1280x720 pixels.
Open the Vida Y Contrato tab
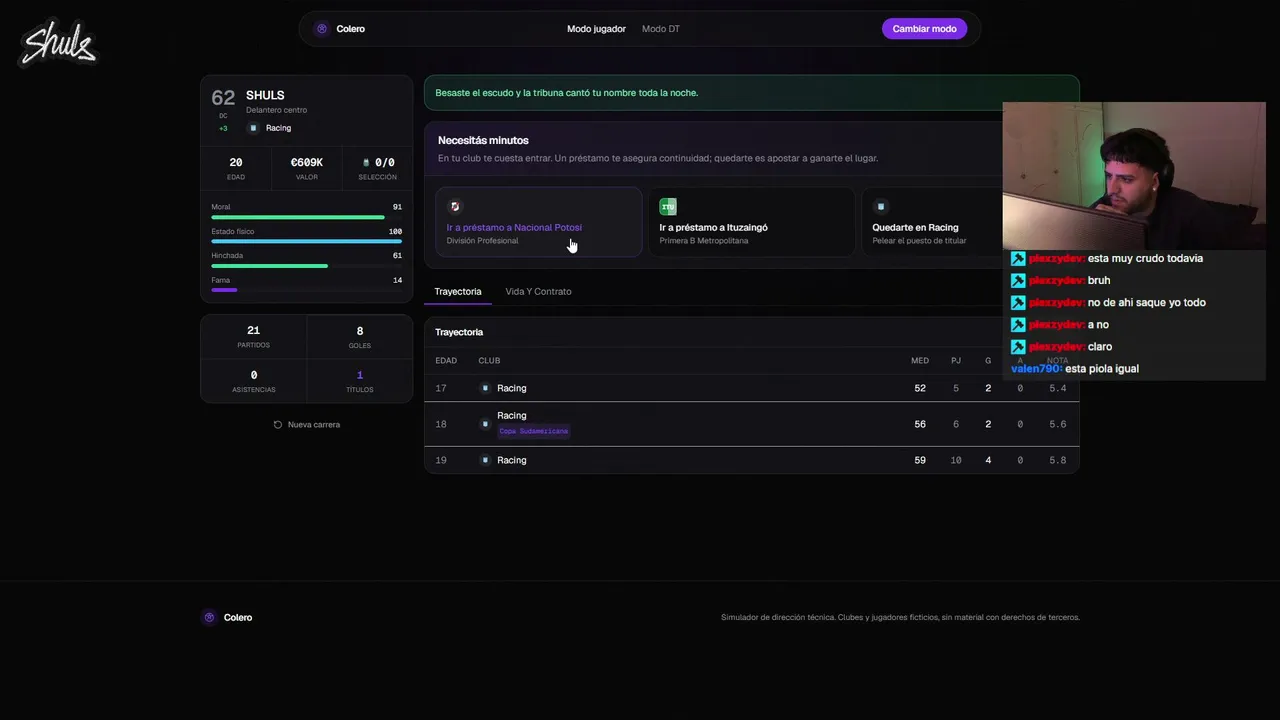(x=538, y=291)
